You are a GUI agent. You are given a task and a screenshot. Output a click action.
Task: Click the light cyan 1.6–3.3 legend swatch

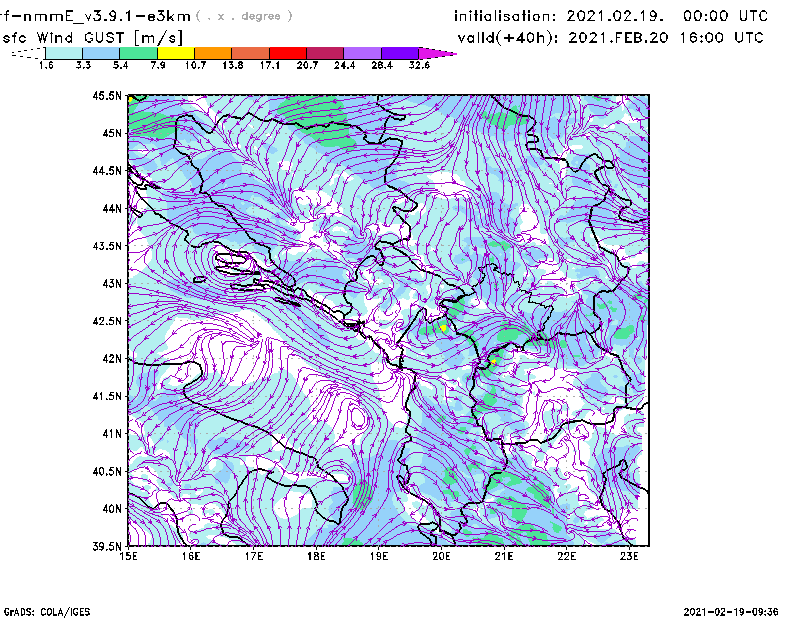(64, 53)
